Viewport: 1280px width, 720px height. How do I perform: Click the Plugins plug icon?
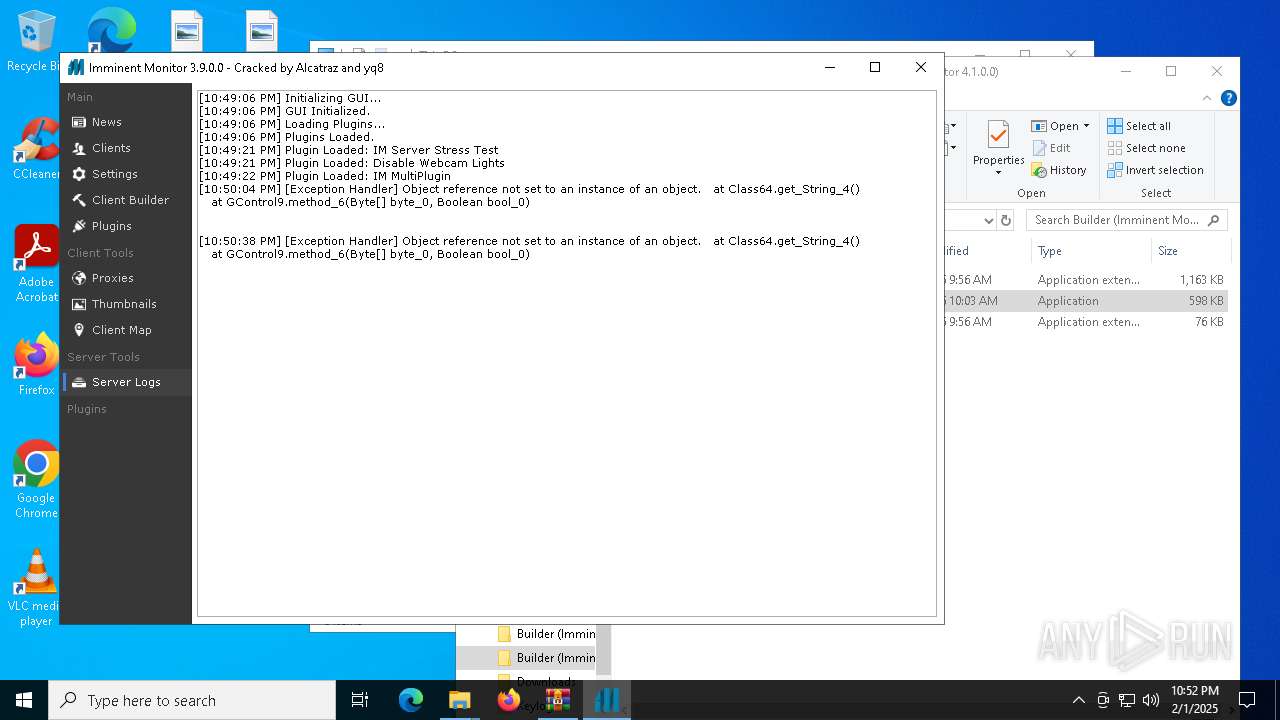(79, 226)
